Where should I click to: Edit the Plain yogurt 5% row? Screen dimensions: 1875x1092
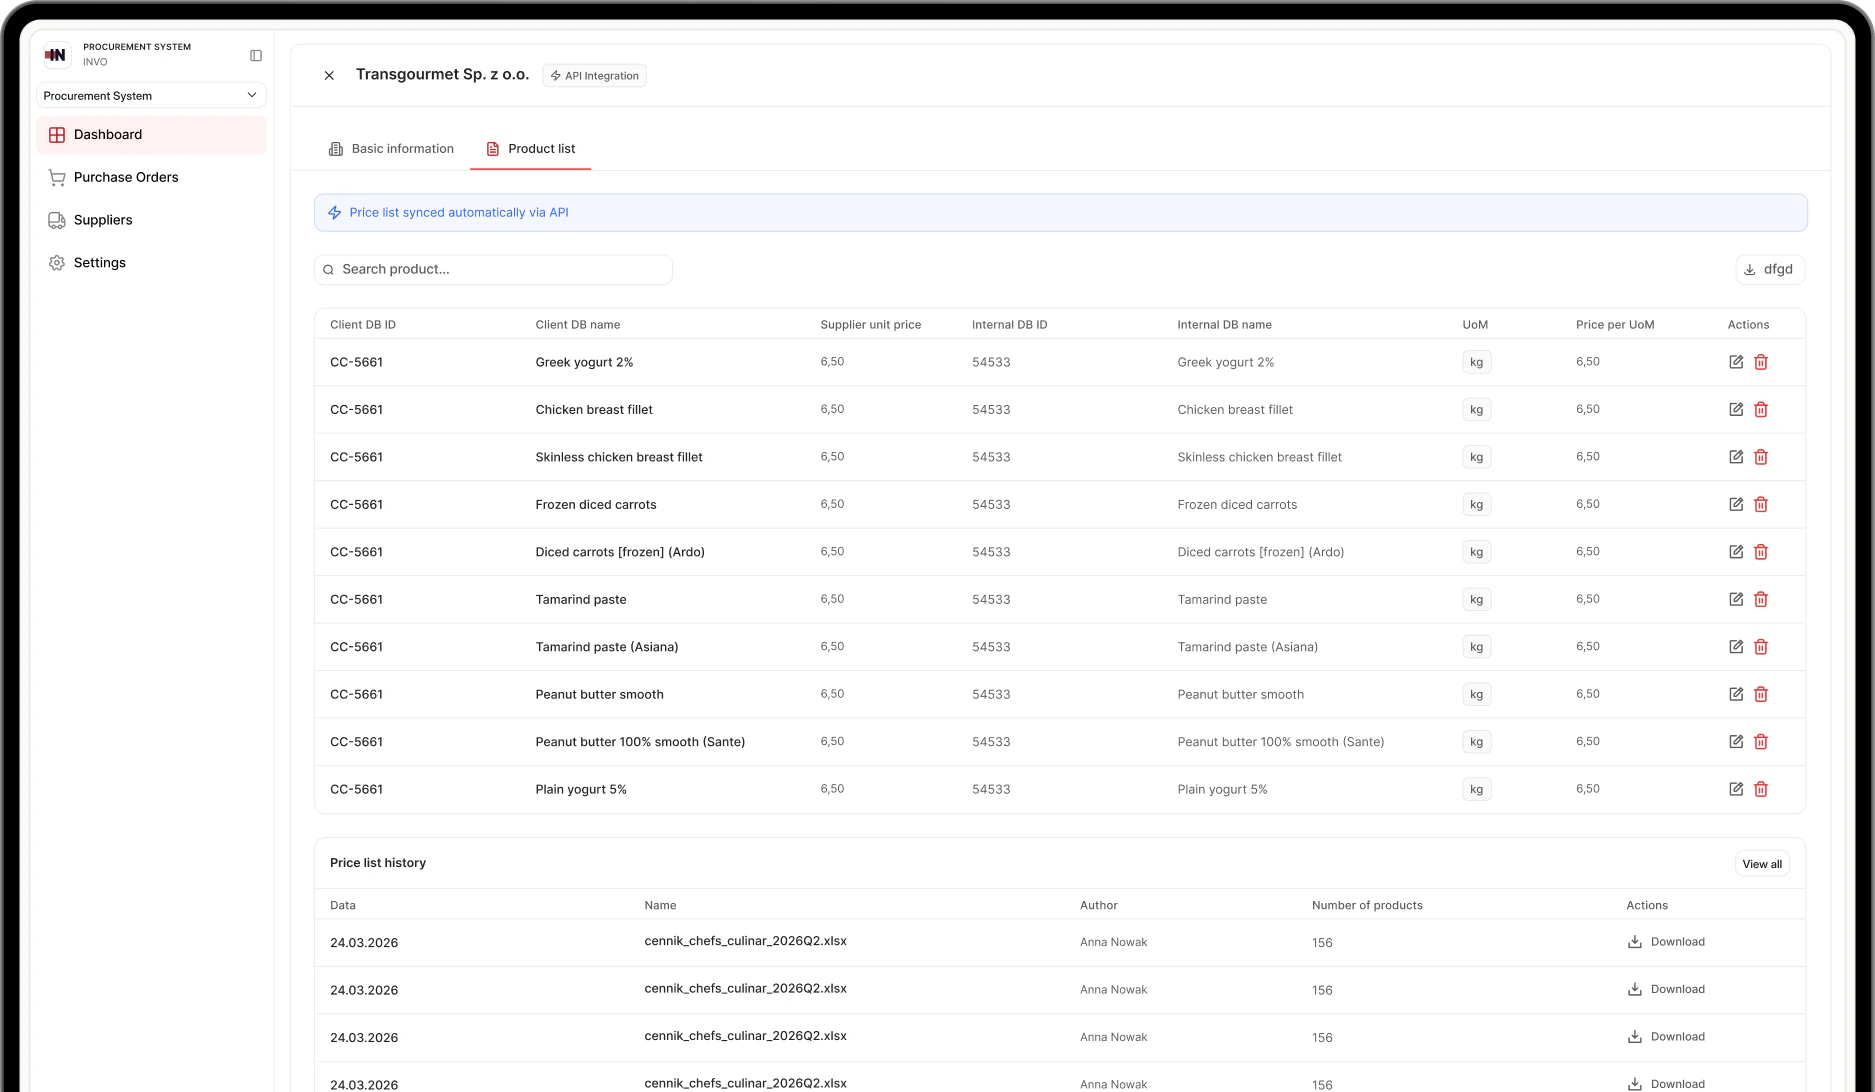1736,789
